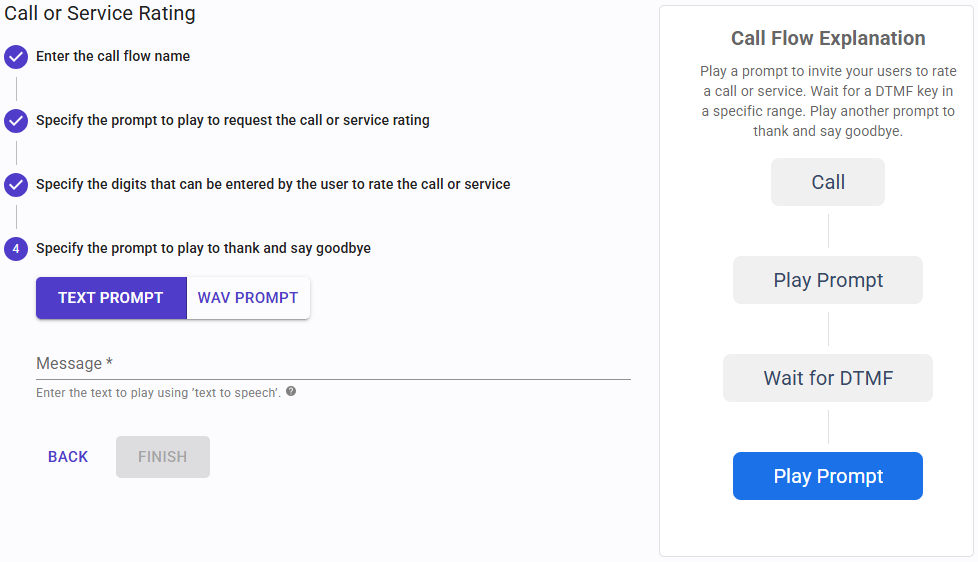Click the 'thank and say goodbye' step label
978x562 pixels.
(203, 249)
